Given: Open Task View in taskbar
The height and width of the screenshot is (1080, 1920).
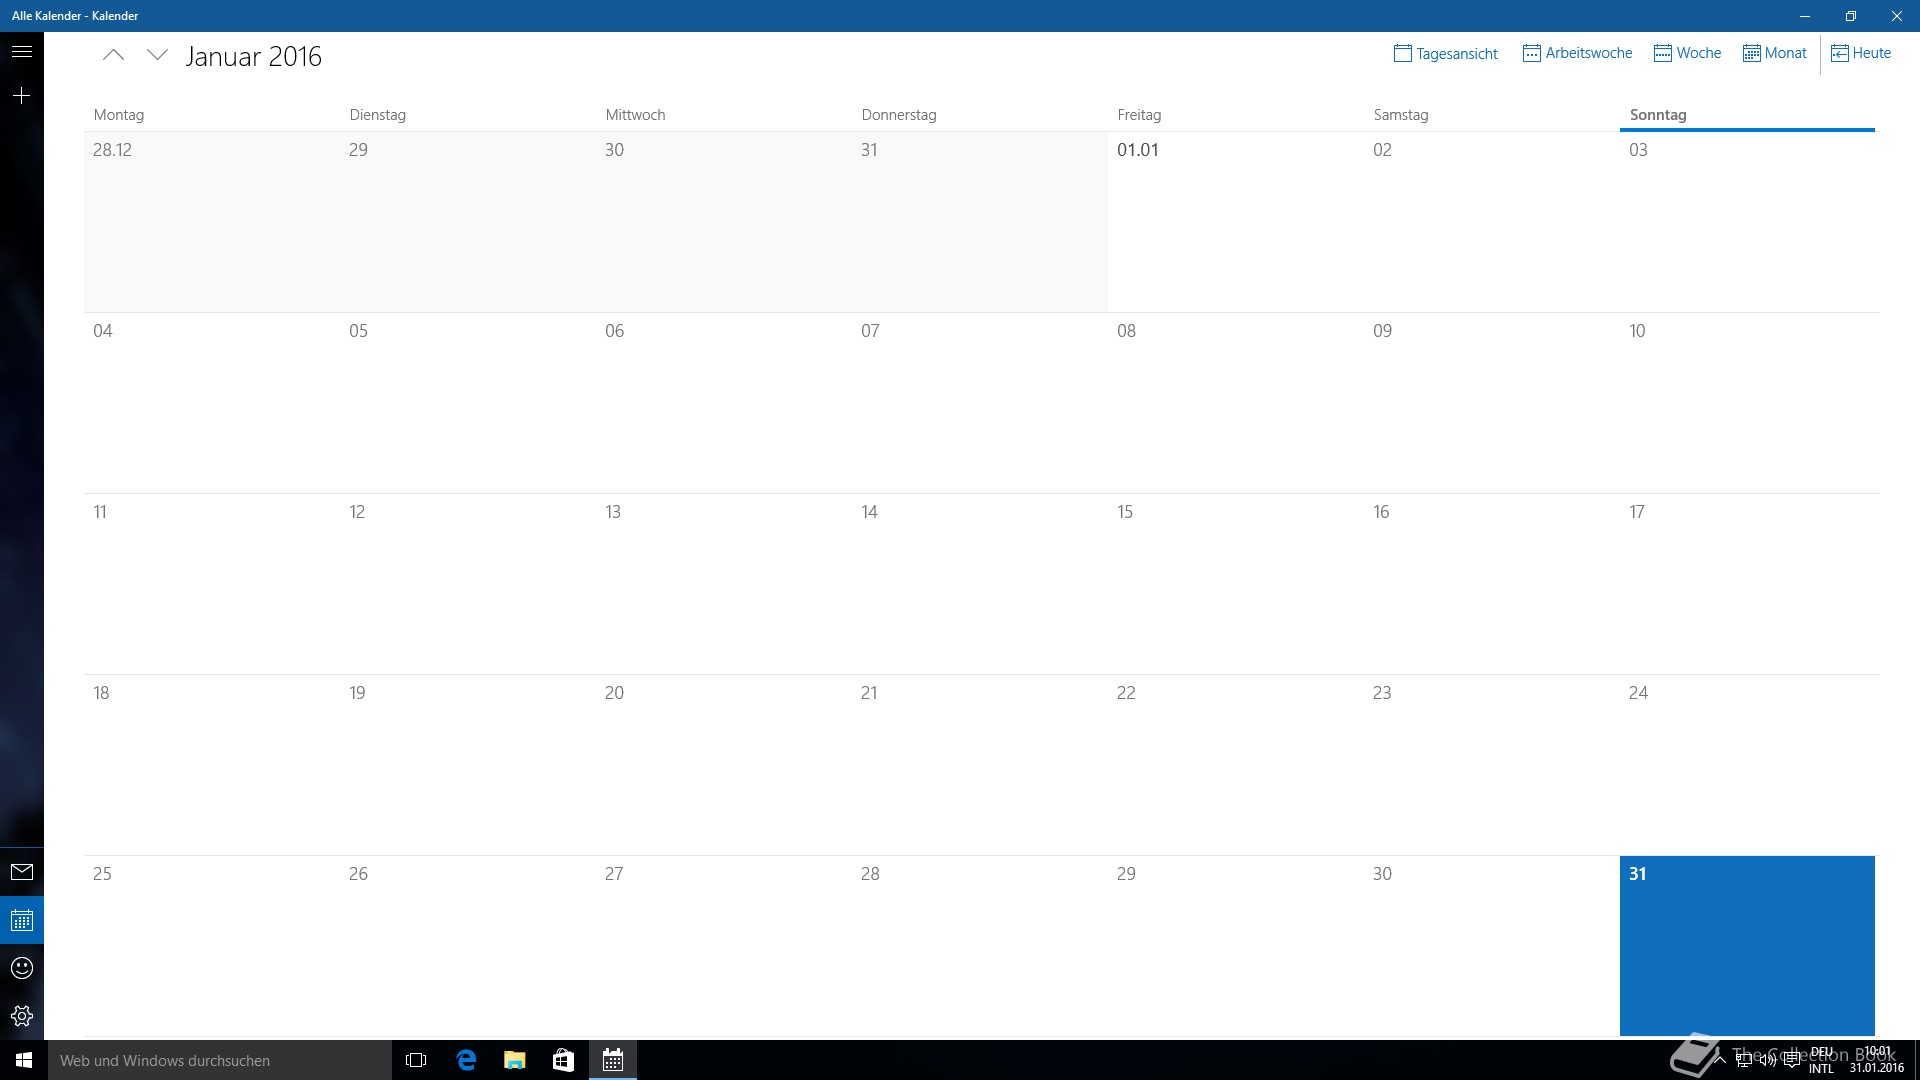Looking at the screenshot, I should click(x=416, y=1060).
